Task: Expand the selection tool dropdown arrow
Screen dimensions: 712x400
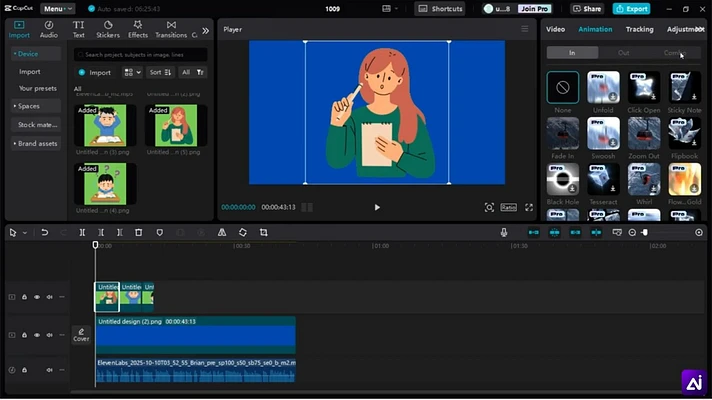Action: 25,233
